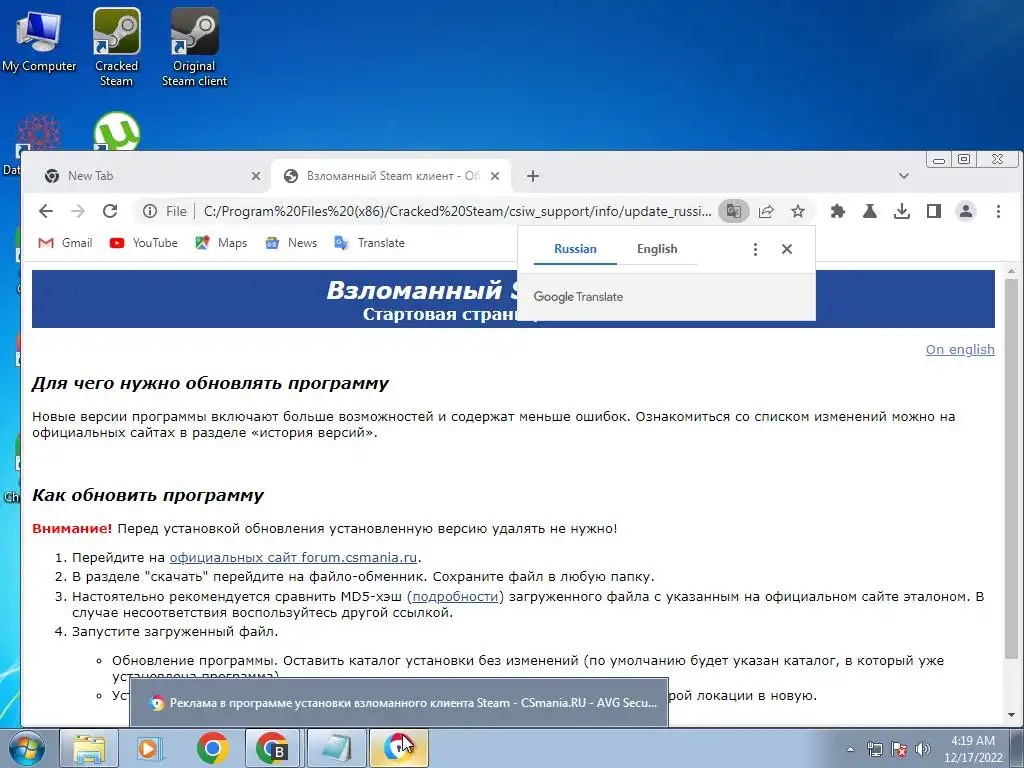Image resolution: width=1024 pixels, height=768 pixels.
Task: Click the scrollbar down arrow
Action: (1011, 715)
